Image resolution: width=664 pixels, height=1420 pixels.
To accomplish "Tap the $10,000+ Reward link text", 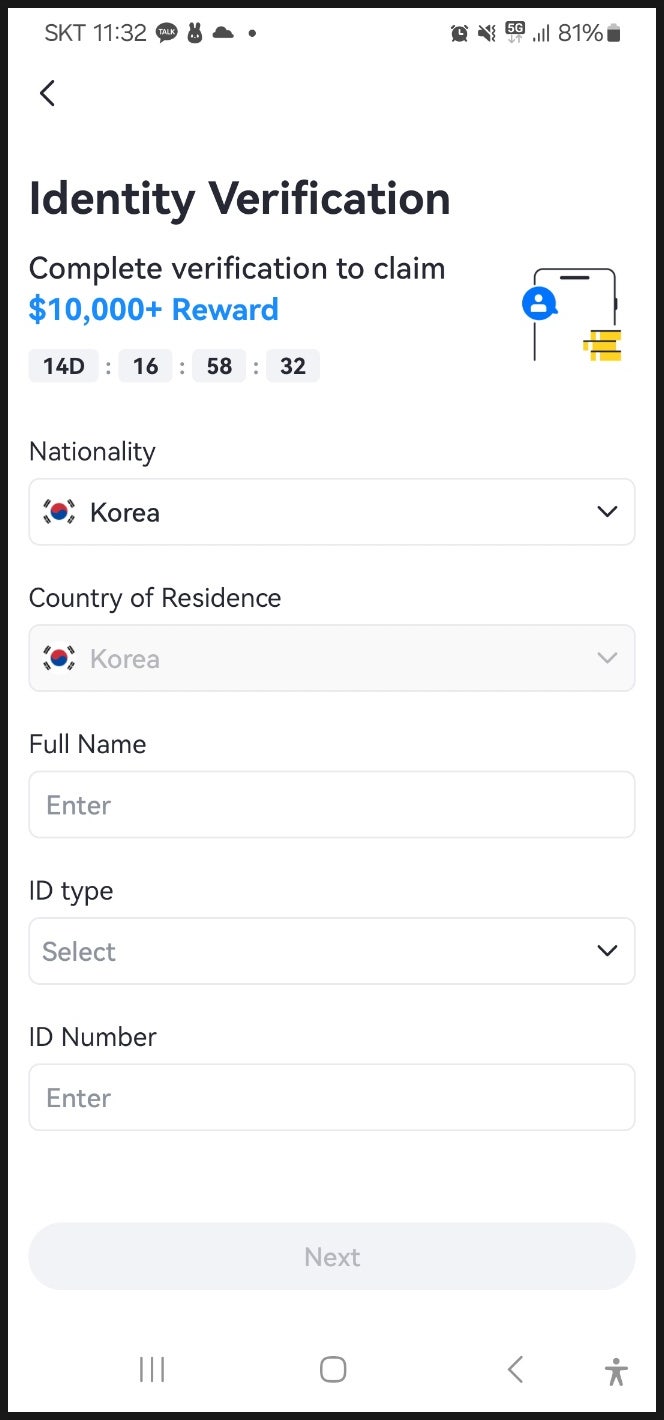I will coord(154,310).
